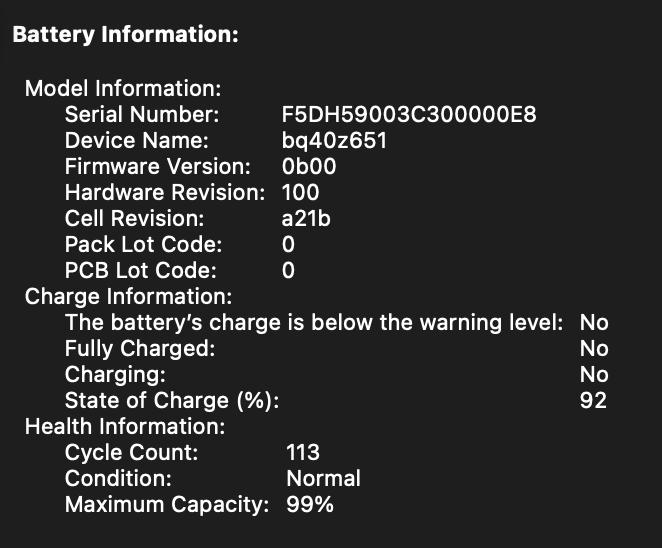Screen dimensions: 662x548
Task: Select the serial number value F5DH59003C300000E8
Action: point(409,114)
